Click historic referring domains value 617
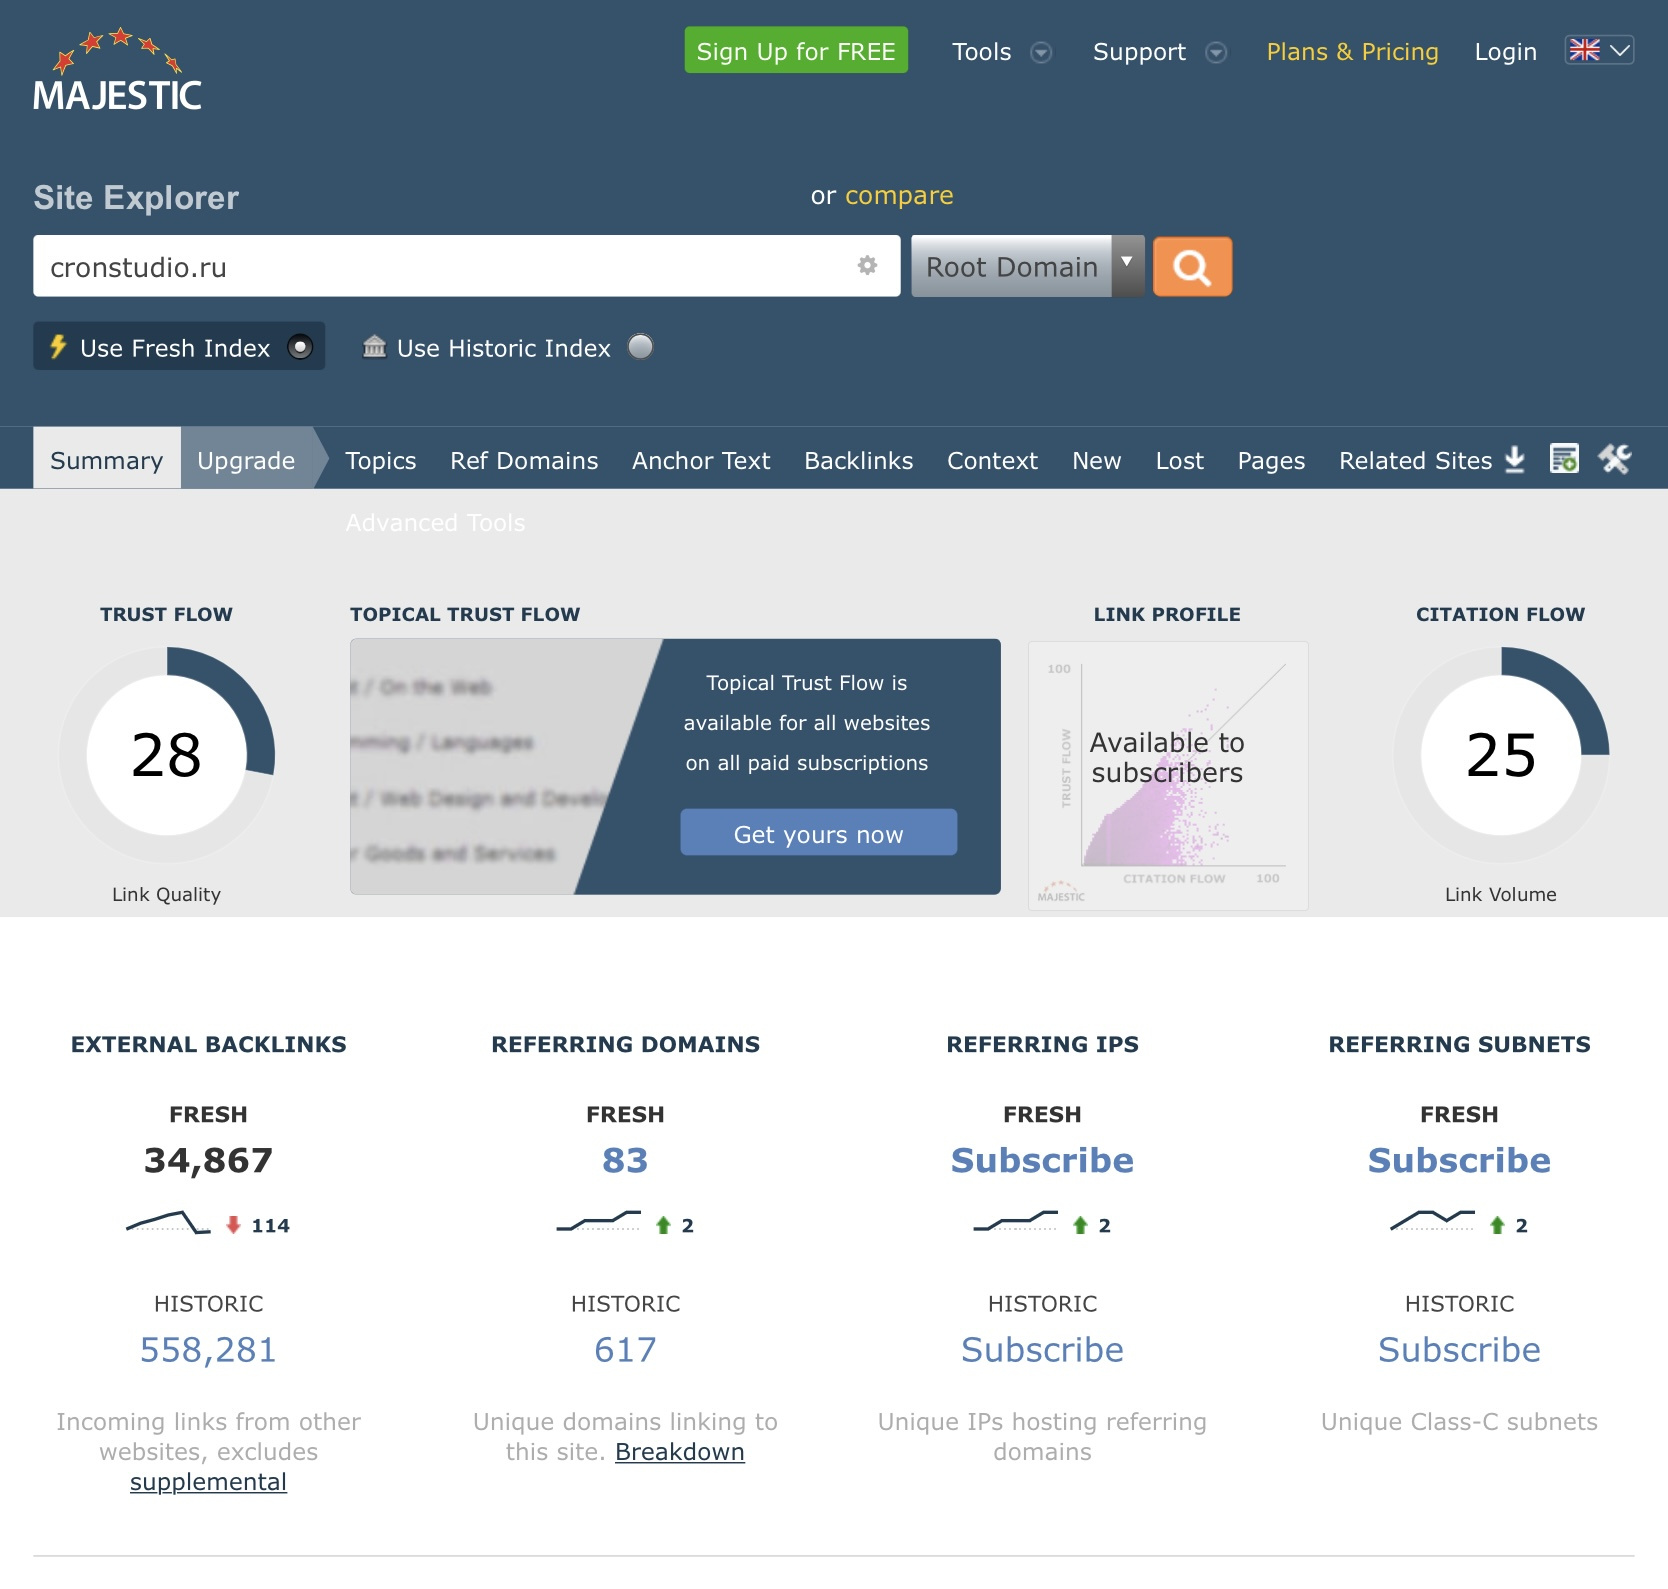This screenshot has height=1589, width=1668. coord(625,1349)
